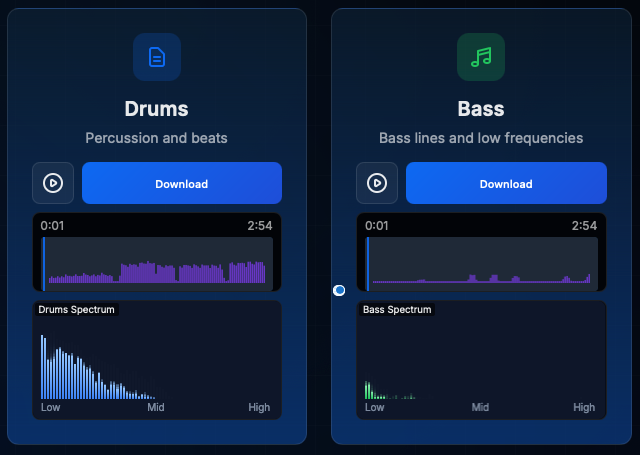This screenshot has width=640, height=455.
Task: Play the Drums stem preview
Action: (53, 183)
